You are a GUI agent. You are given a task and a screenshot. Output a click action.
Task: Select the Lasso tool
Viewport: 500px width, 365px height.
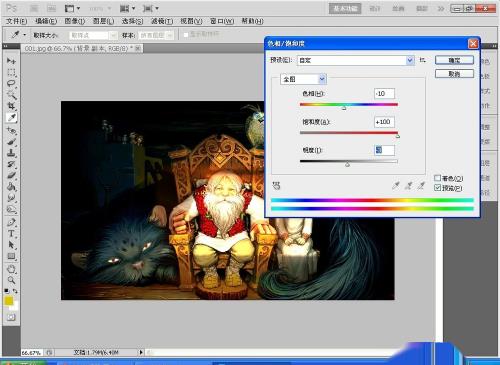coord(11,84)
